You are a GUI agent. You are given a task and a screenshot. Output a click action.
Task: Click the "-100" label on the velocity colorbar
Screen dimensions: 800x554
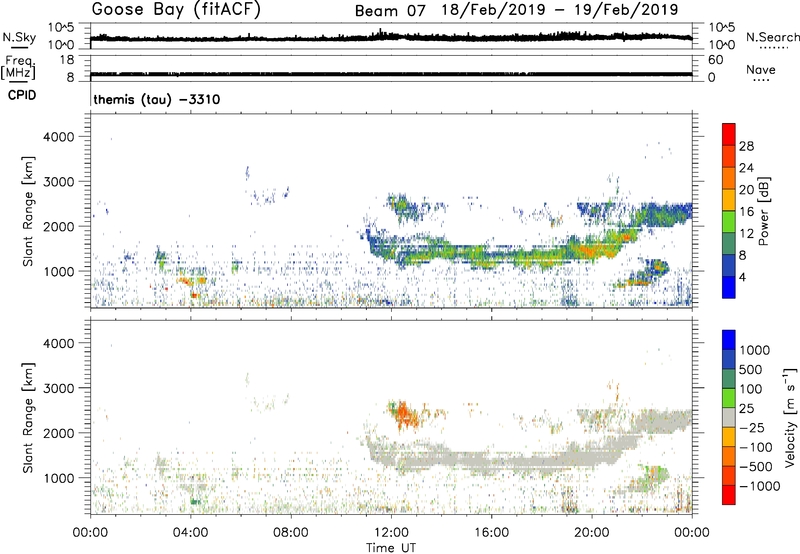point(756,447)
